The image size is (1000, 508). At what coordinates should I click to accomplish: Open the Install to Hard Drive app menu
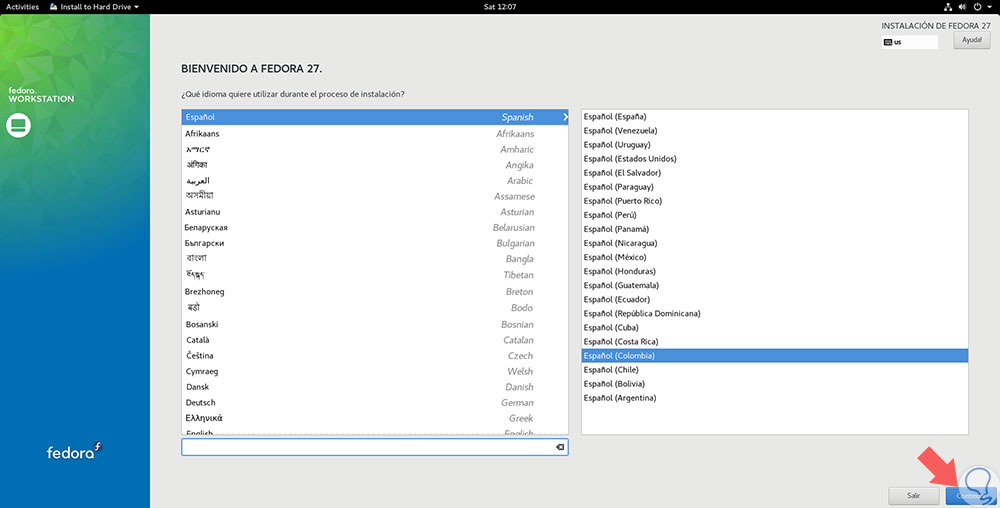(94, 6)
